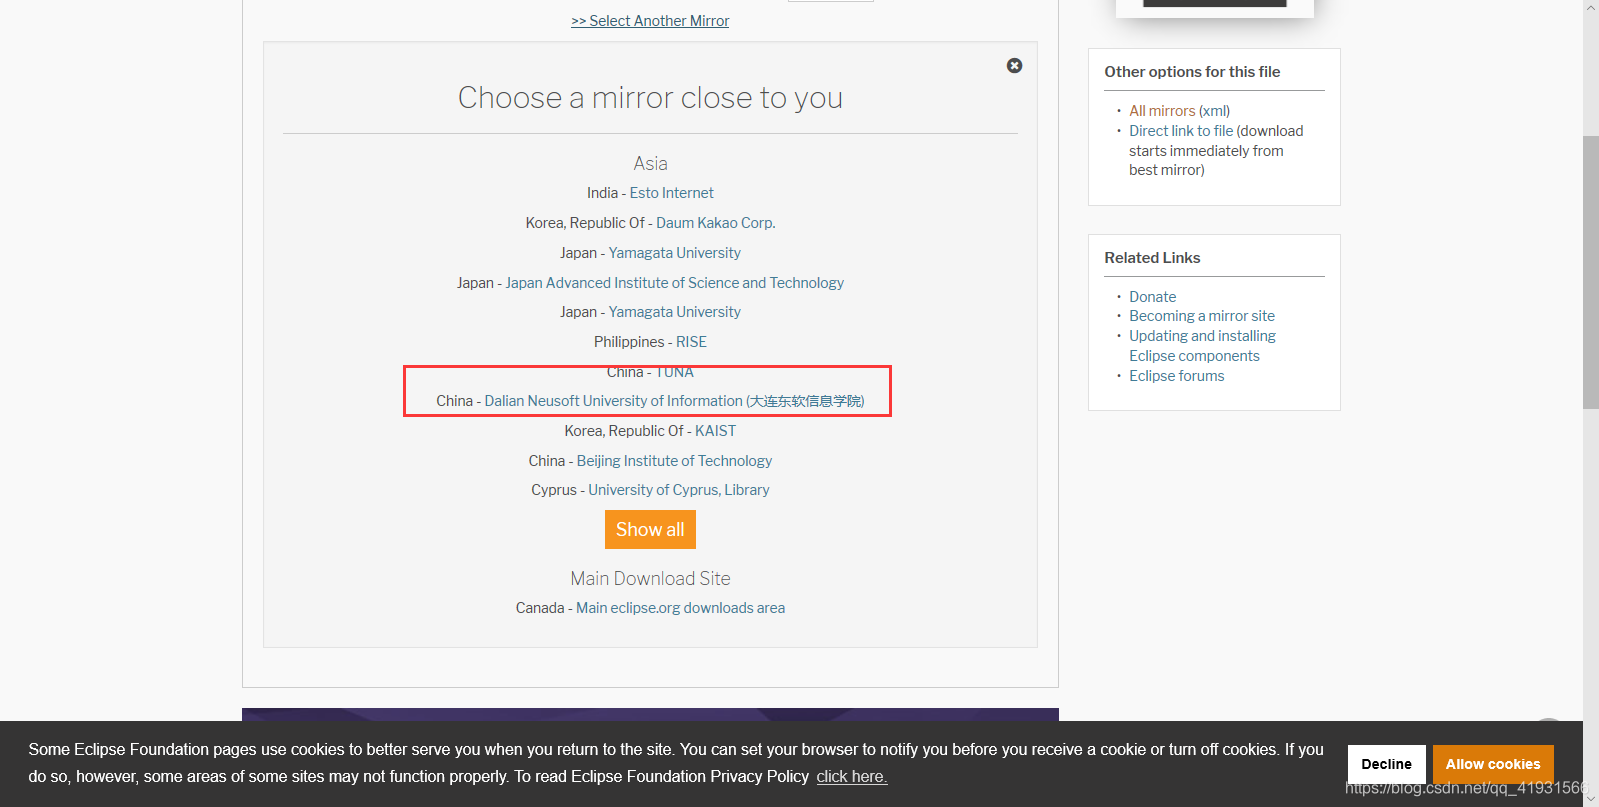
Task: Choose the Daum Kakao Corp. mirror
Action: point(716,223)
